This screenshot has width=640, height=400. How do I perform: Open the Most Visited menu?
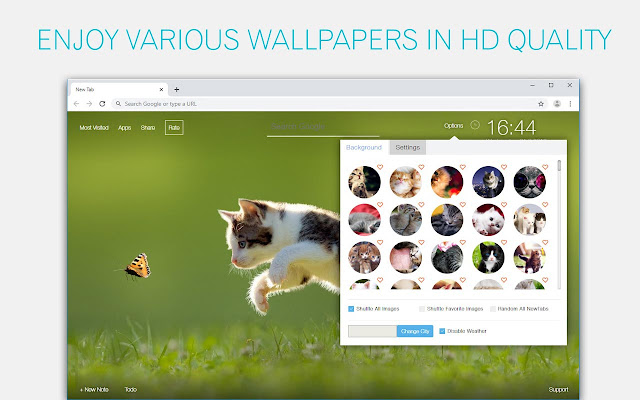coord(94,127)
